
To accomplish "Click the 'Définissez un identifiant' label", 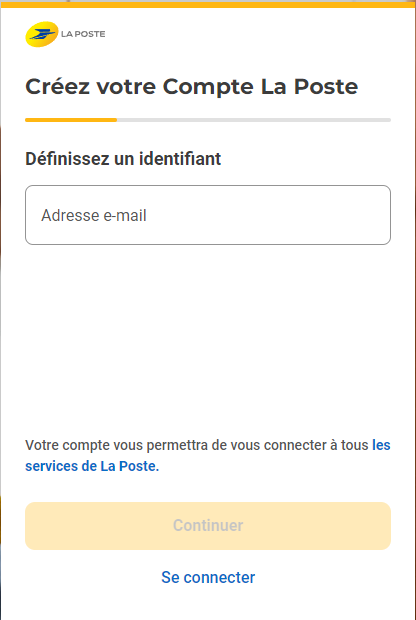I will coord(123,159).
